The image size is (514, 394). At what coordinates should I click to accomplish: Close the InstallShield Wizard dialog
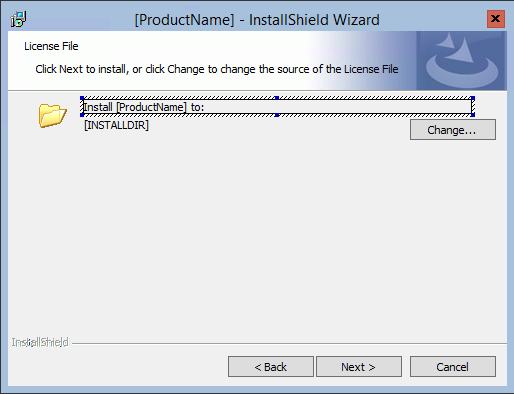coord(496,19)
